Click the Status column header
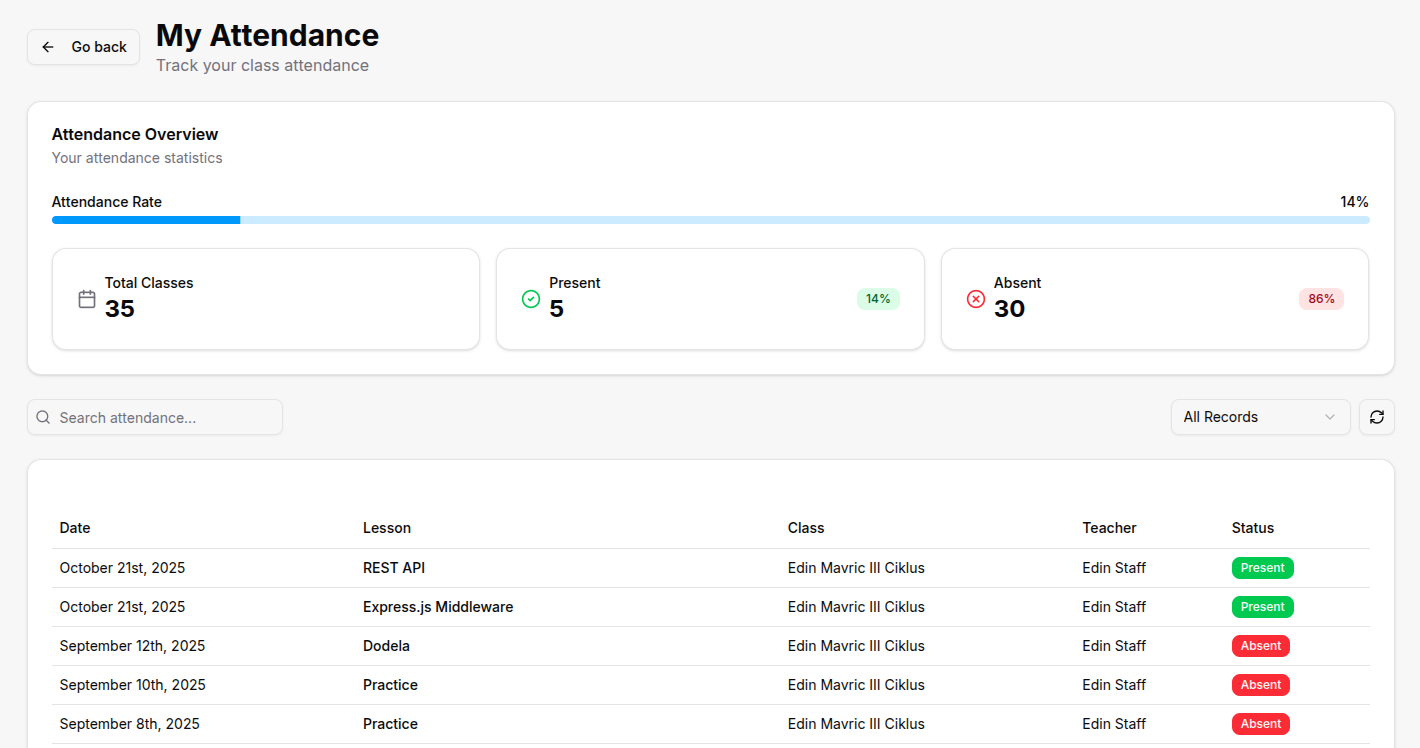The width and height of the screenshot is (1420, 748). pyautogui.click(x=1252, y=528)
